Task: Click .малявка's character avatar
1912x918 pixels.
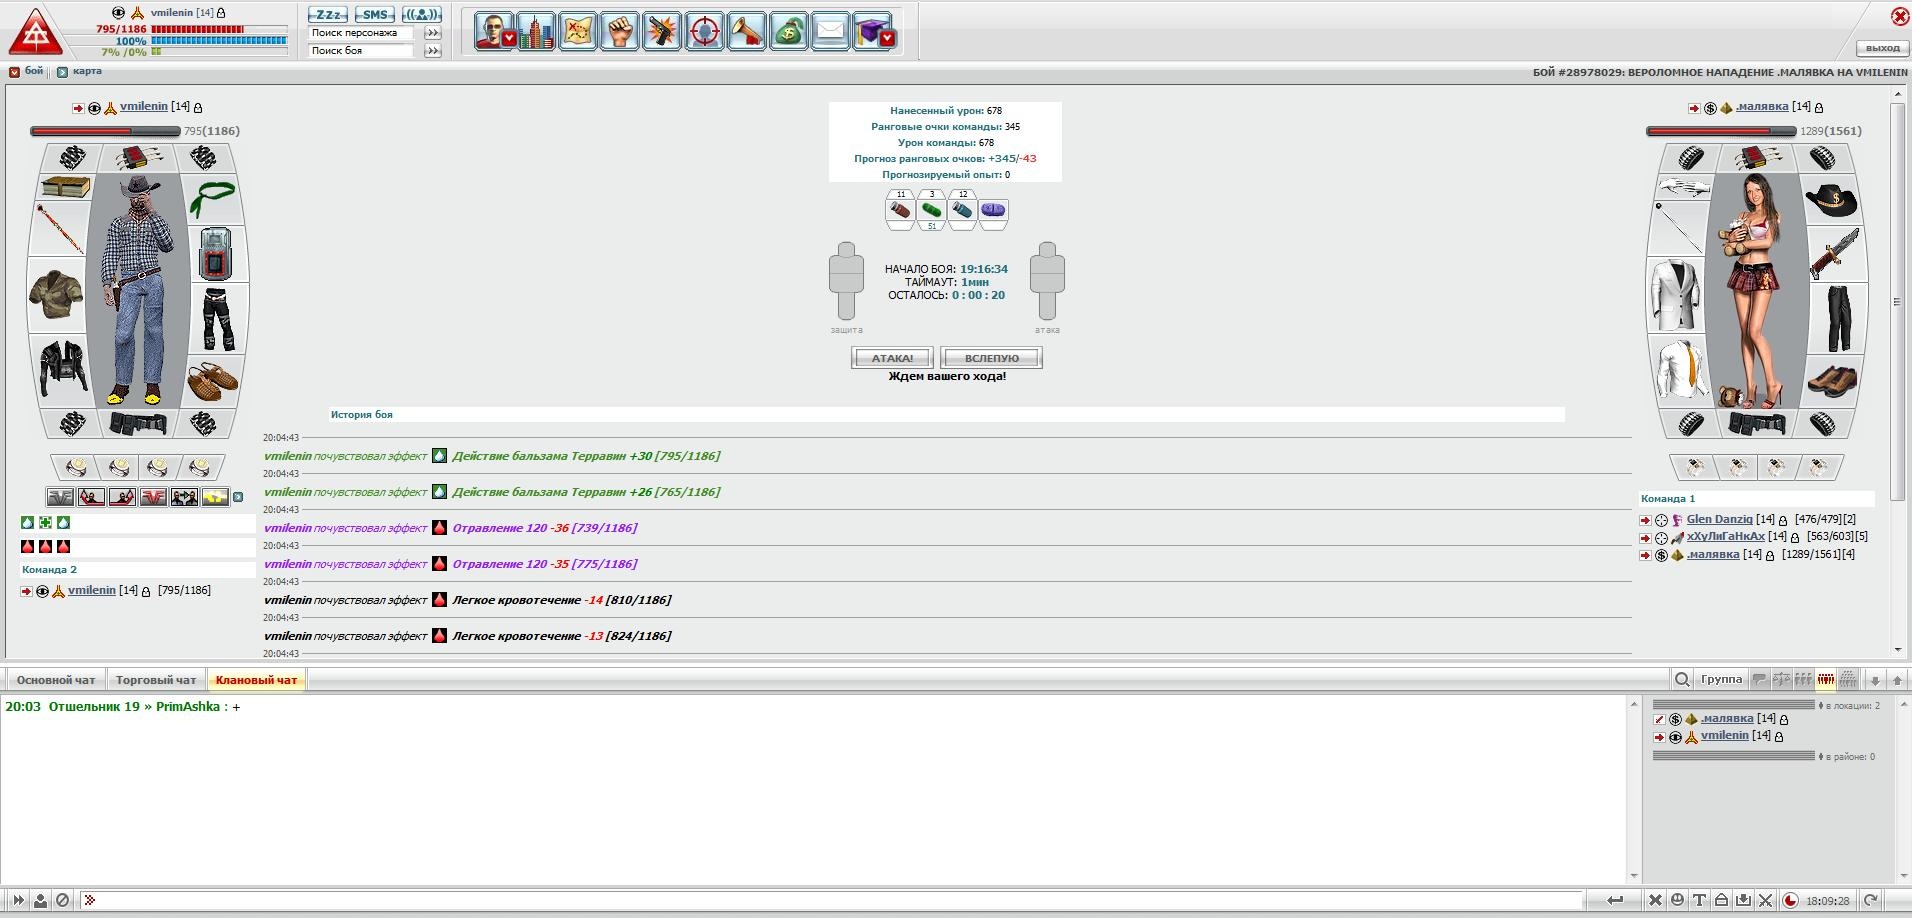Action: click(1757, 290)
